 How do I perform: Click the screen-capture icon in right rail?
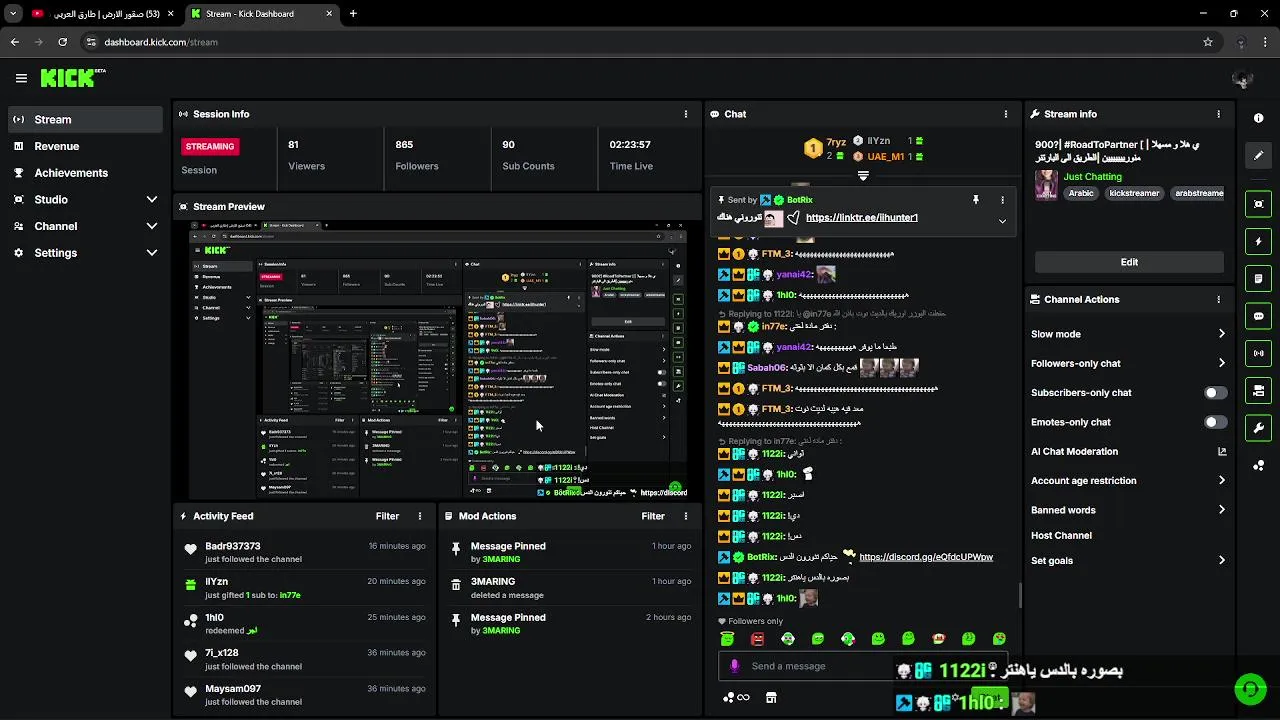click(1258, 204)
